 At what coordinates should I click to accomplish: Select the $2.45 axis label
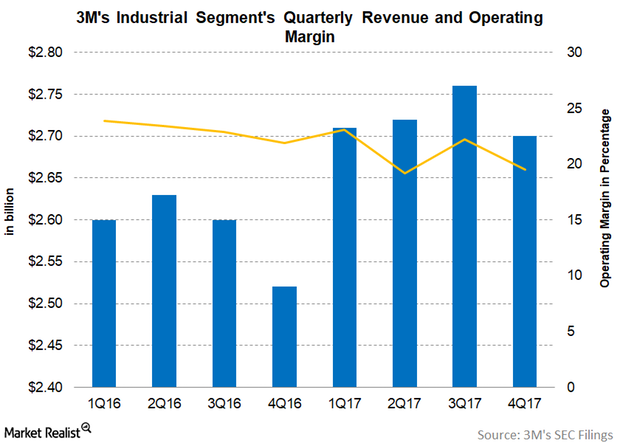(45, 345)
